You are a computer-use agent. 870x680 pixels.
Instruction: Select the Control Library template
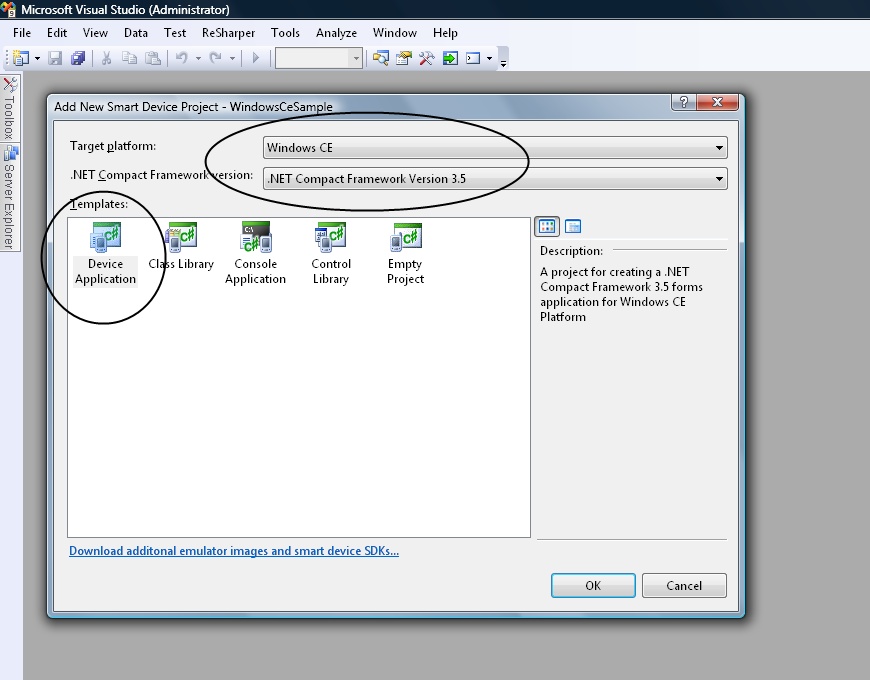331,254
